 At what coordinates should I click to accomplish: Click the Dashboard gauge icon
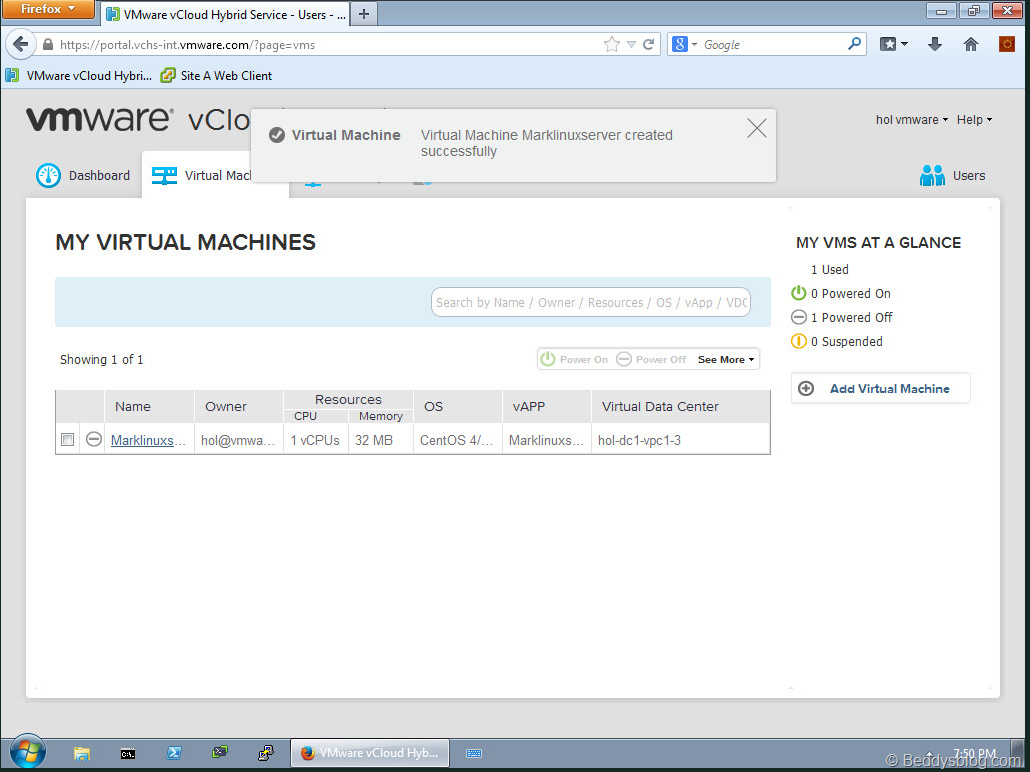49,175
